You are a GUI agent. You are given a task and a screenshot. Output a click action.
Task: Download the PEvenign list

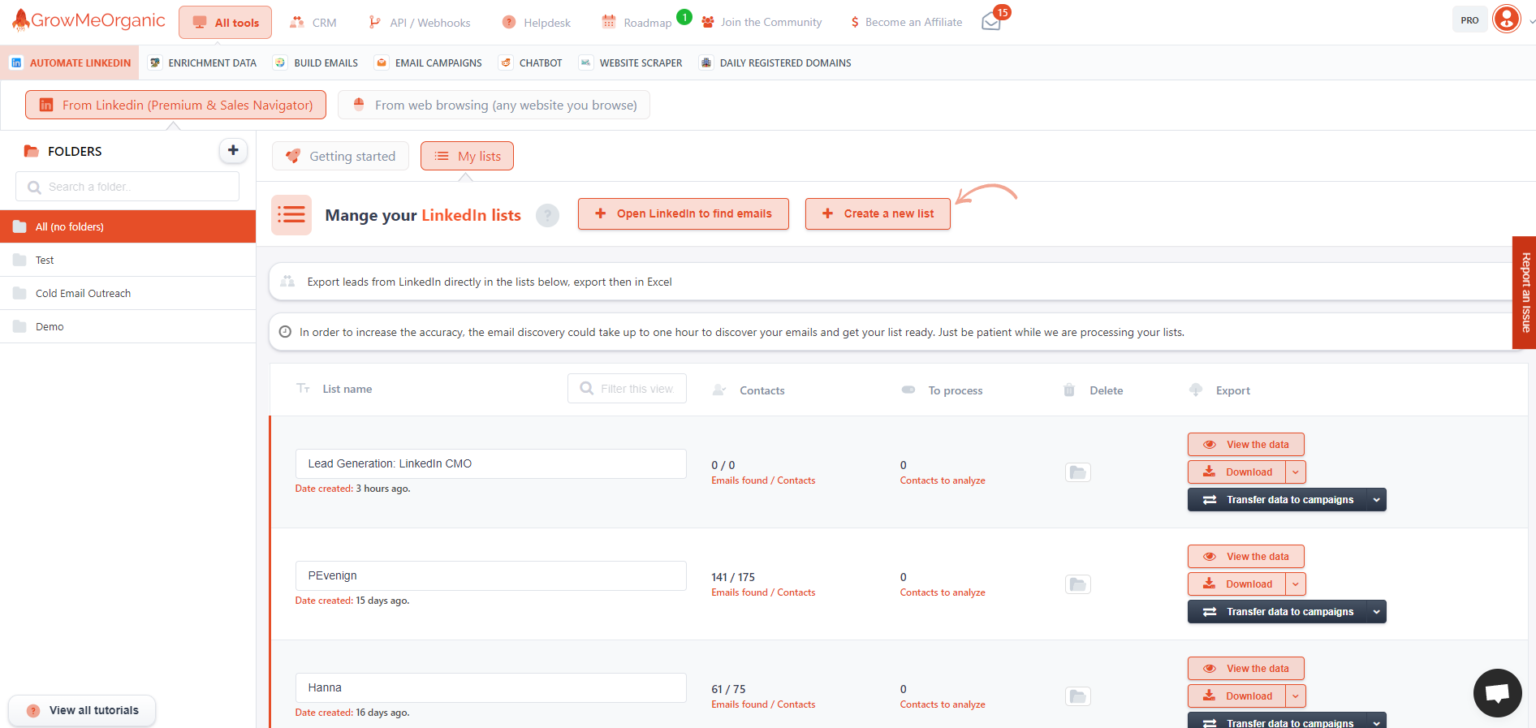coord(1237,584)
